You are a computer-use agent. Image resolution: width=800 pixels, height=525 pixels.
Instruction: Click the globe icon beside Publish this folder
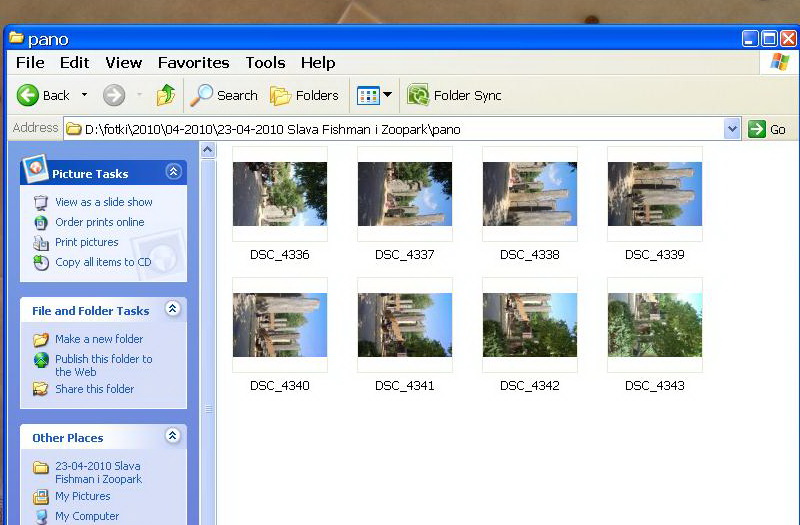[x=41, y=360]
